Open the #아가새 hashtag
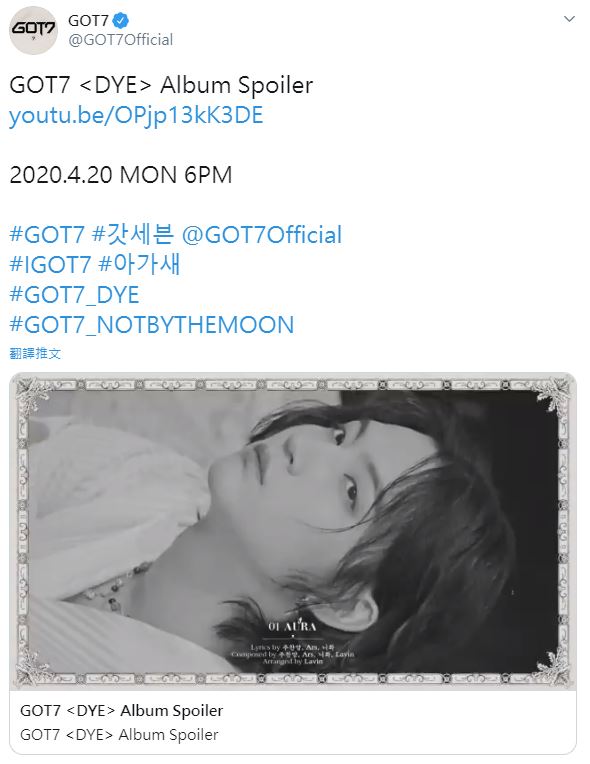The height and width of the screenshot is (764, 590). (x=139, y=265)
